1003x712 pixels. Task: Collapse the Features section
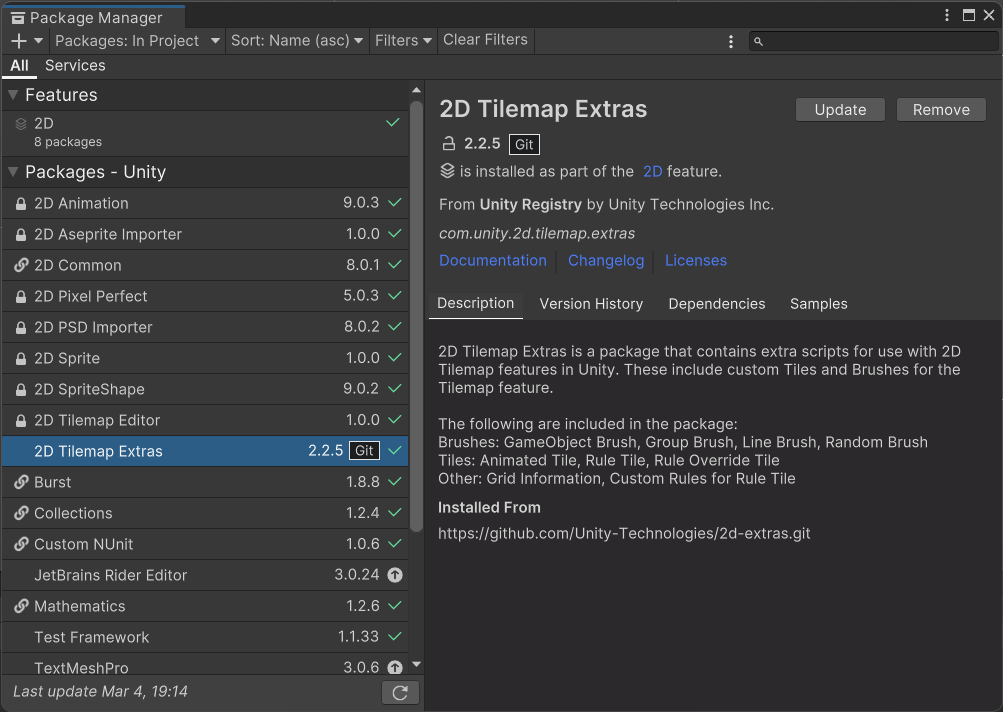coord(13,95)
